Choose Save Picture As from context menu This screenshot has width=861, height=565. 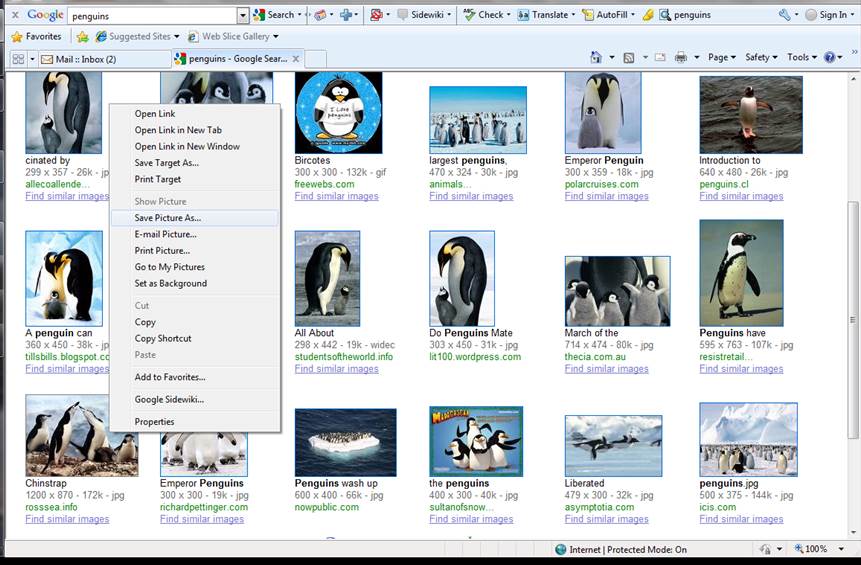click(x=168, y=218)
